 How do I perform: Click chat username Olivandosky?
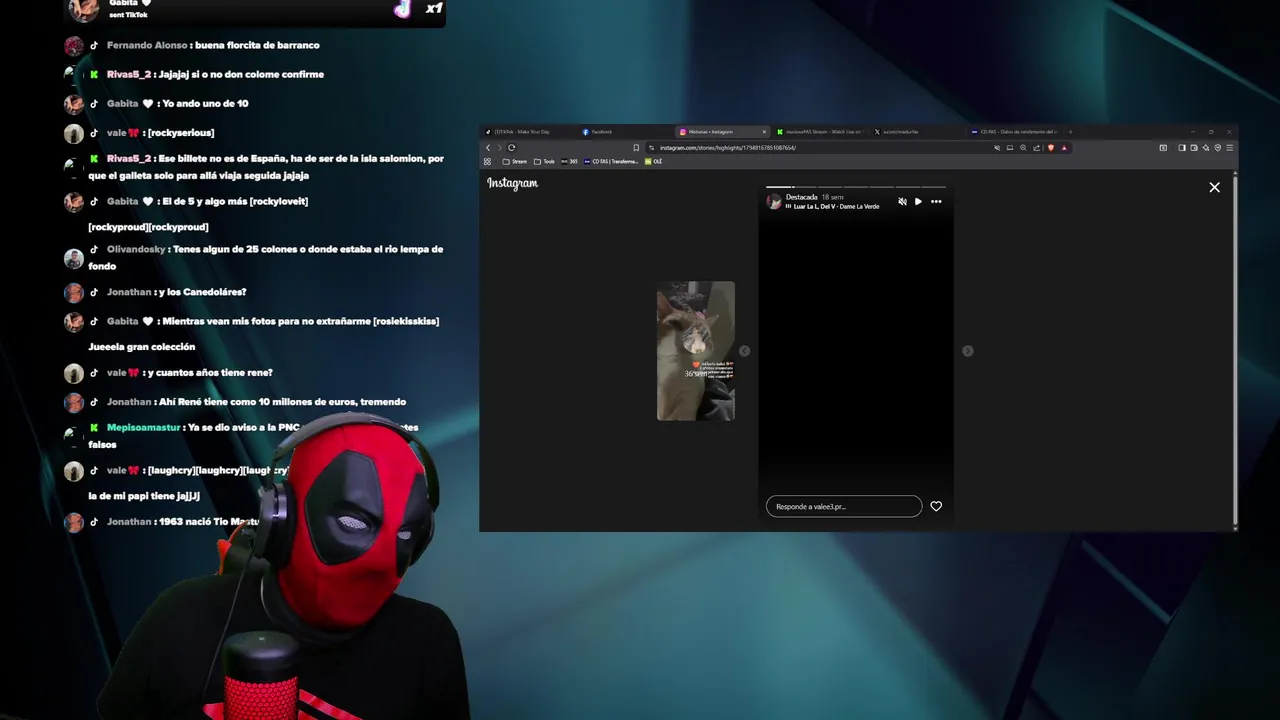click(136, 249)
